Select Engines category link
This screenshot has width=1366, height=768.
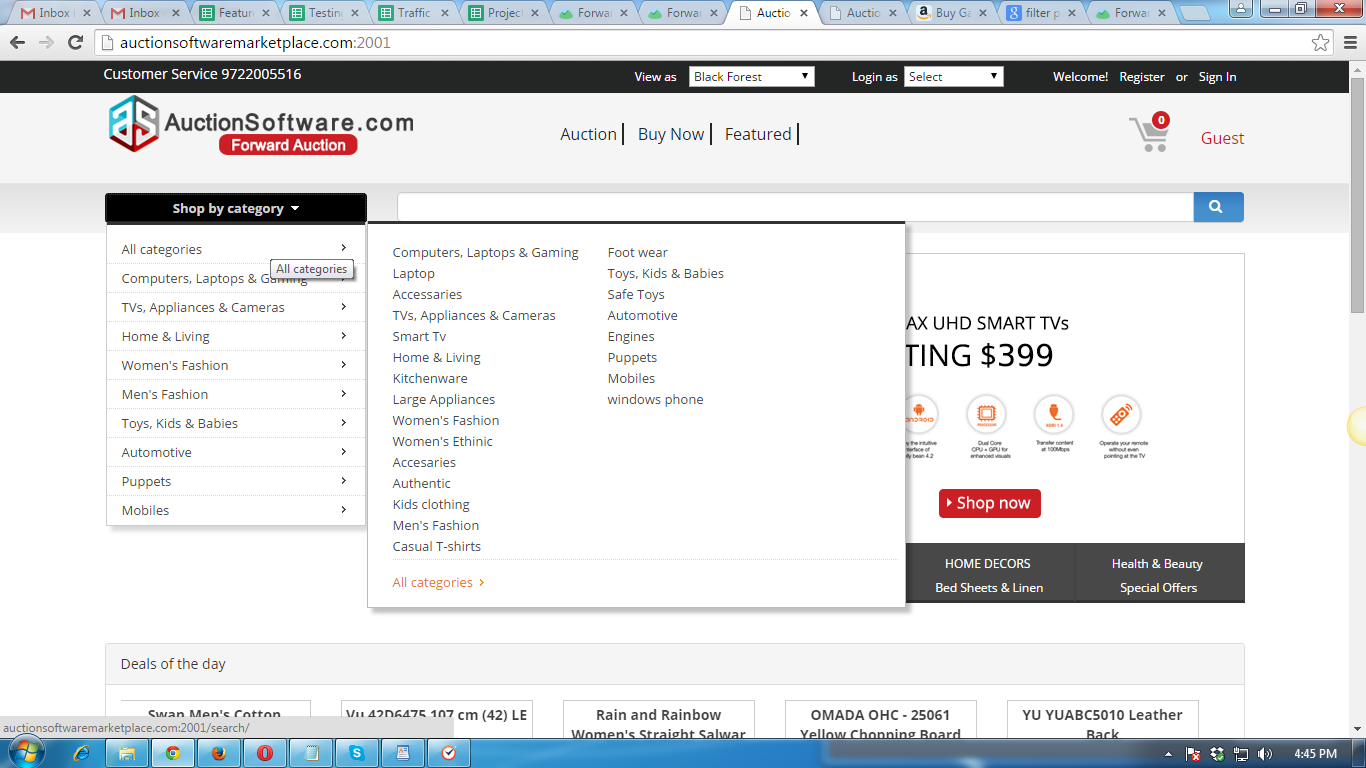pos(631,336)
